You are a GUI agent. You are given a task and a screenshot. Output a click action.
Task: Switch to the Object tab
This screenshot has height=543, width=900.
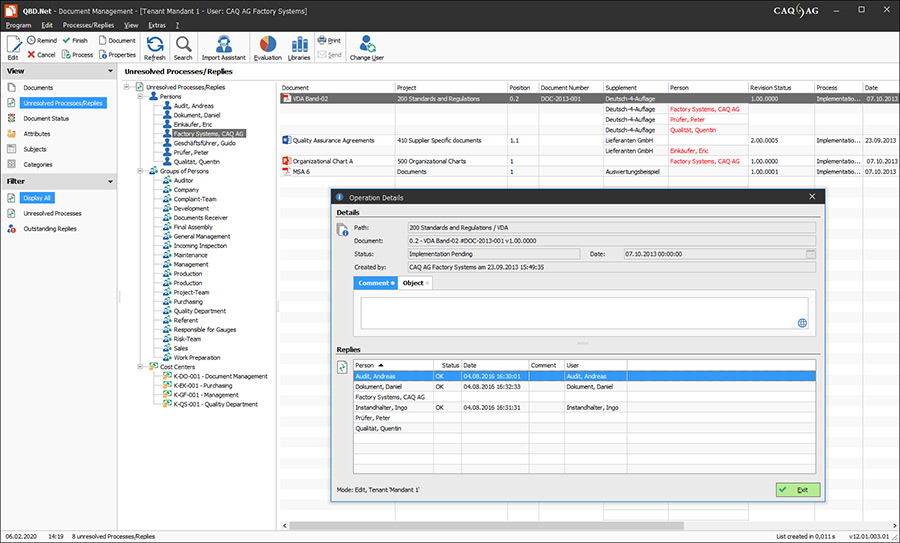(x=413, y=284)
